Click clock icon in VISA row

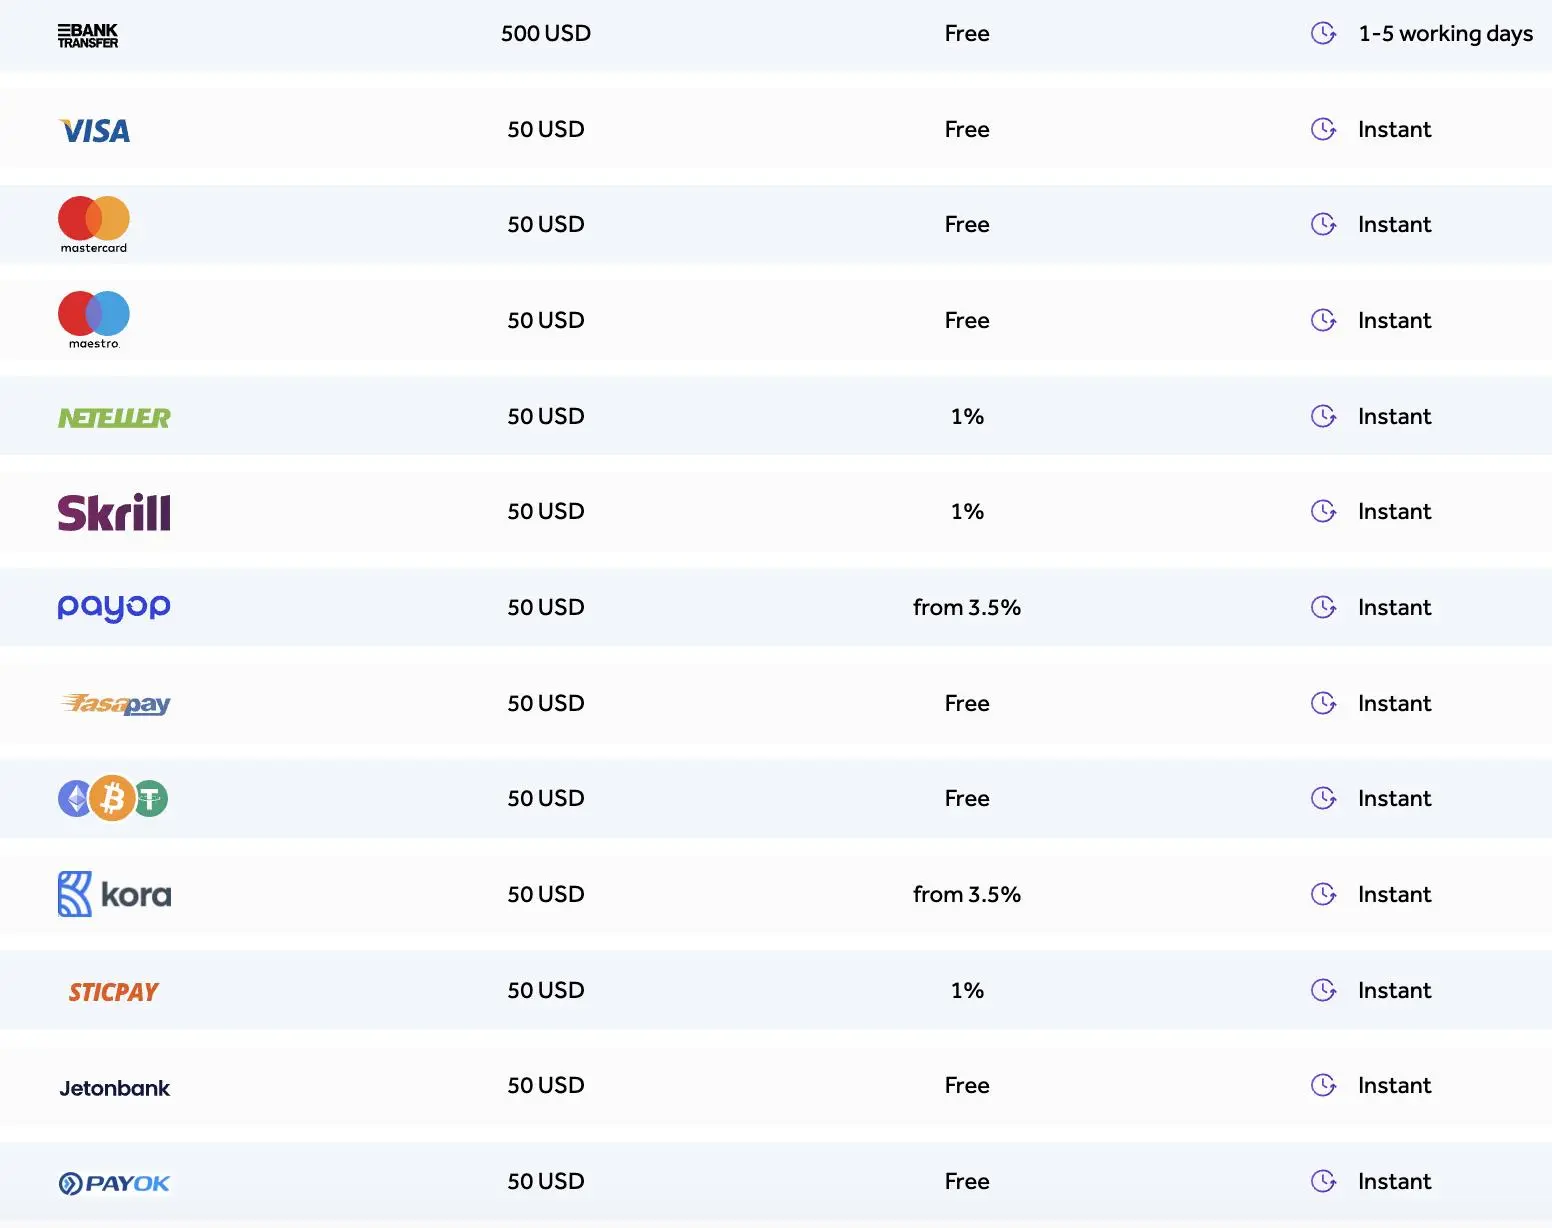pyautogui.click(x=1323, y=129)
